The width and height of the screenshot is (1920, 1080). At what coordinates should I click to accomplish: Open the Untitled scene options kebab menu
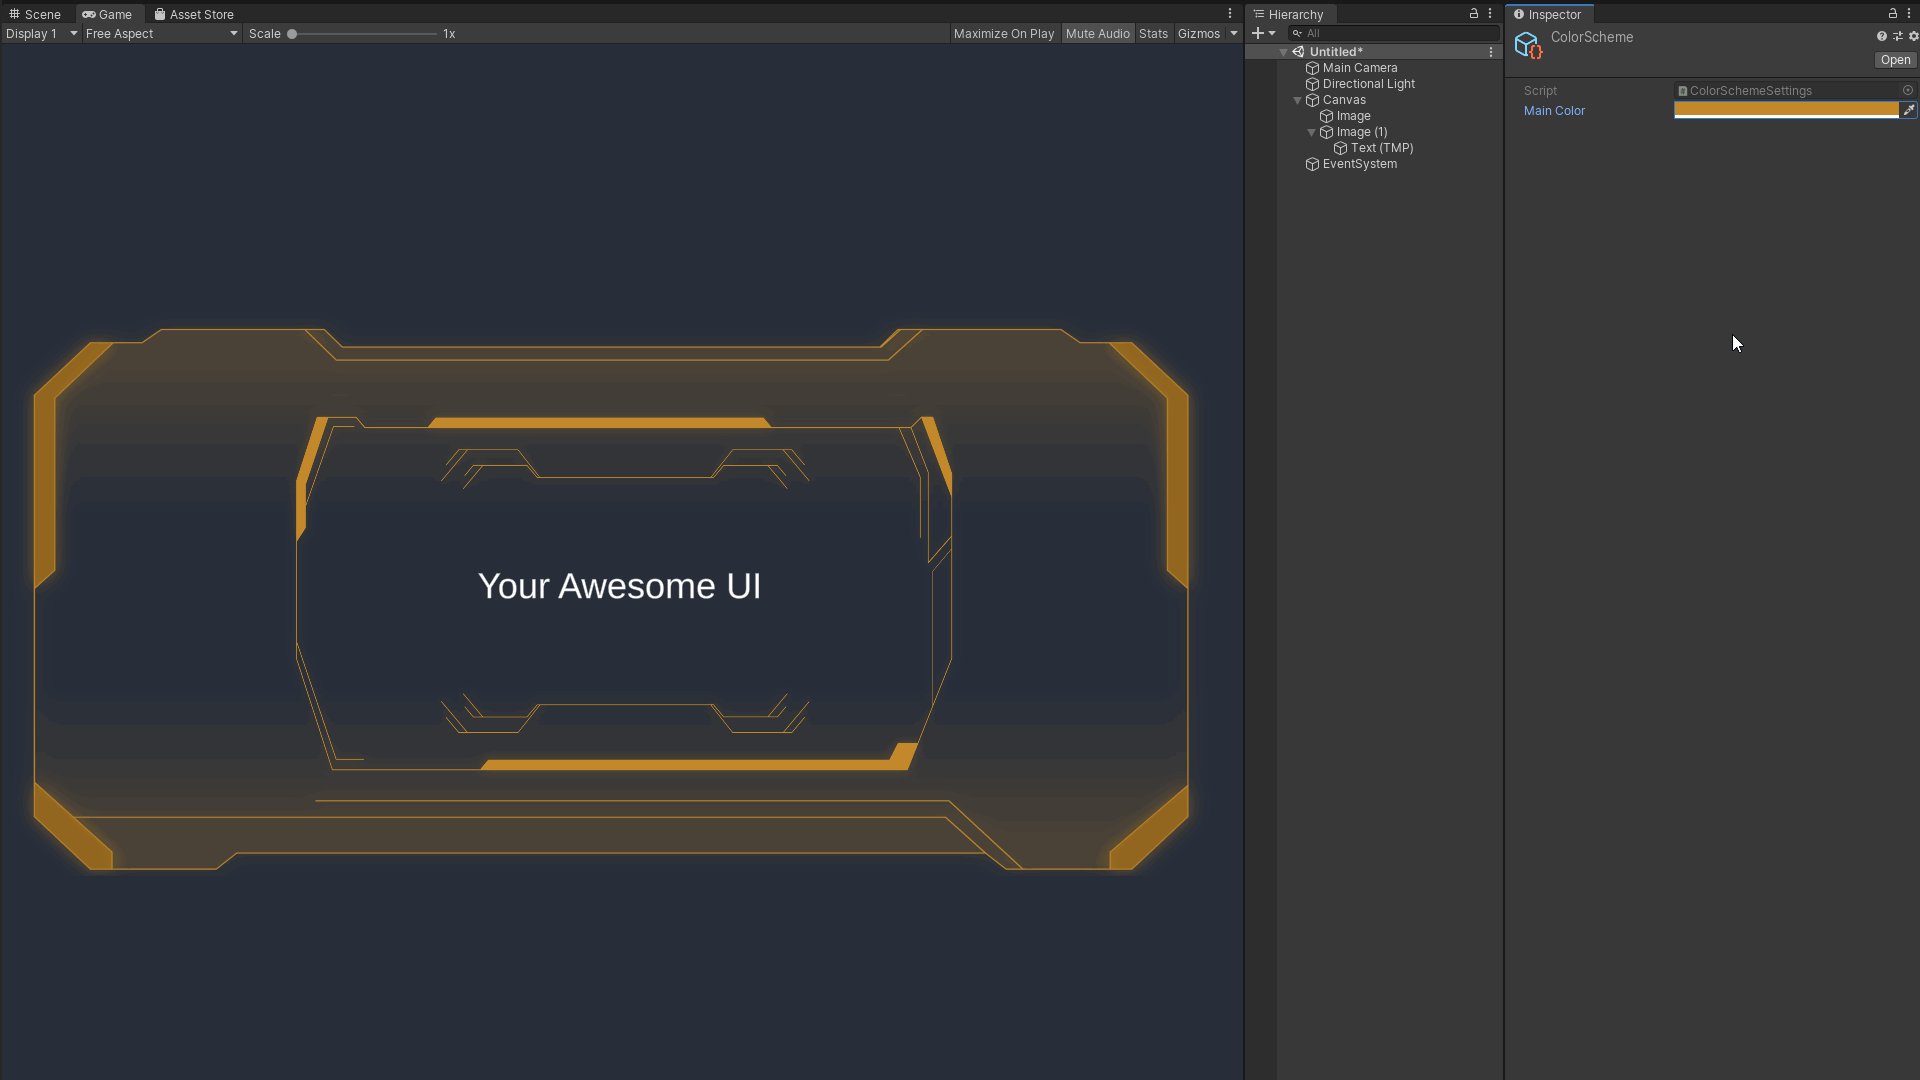coord(1490,52)
